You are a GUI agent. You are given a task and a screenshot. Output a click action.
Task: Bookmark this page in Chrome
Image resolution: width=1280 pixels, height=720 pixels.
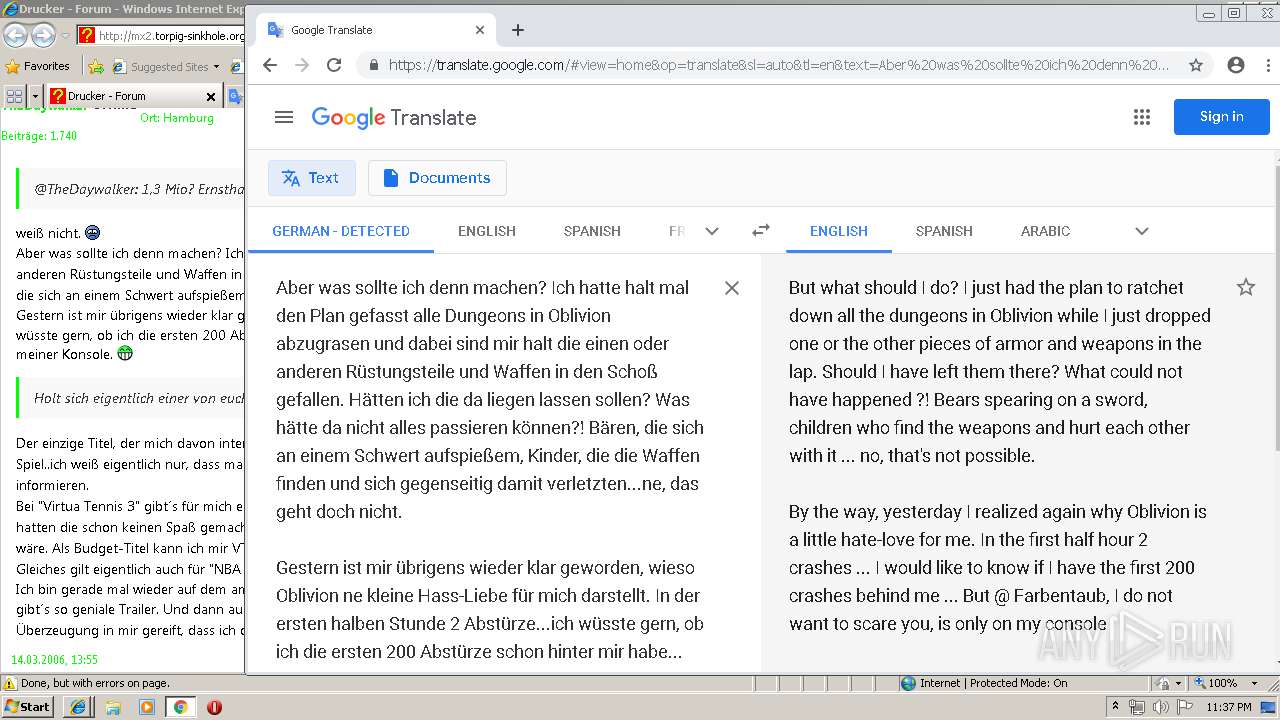tap(1196, 65)
